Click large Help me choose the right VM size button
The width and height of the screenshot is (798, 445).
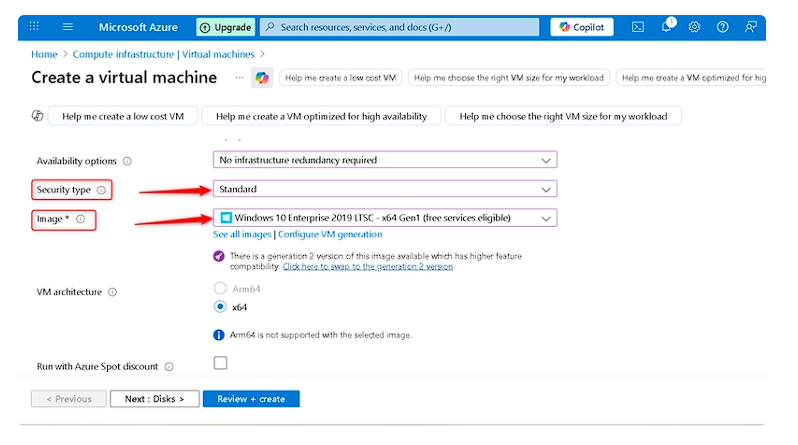coord(563,117)
